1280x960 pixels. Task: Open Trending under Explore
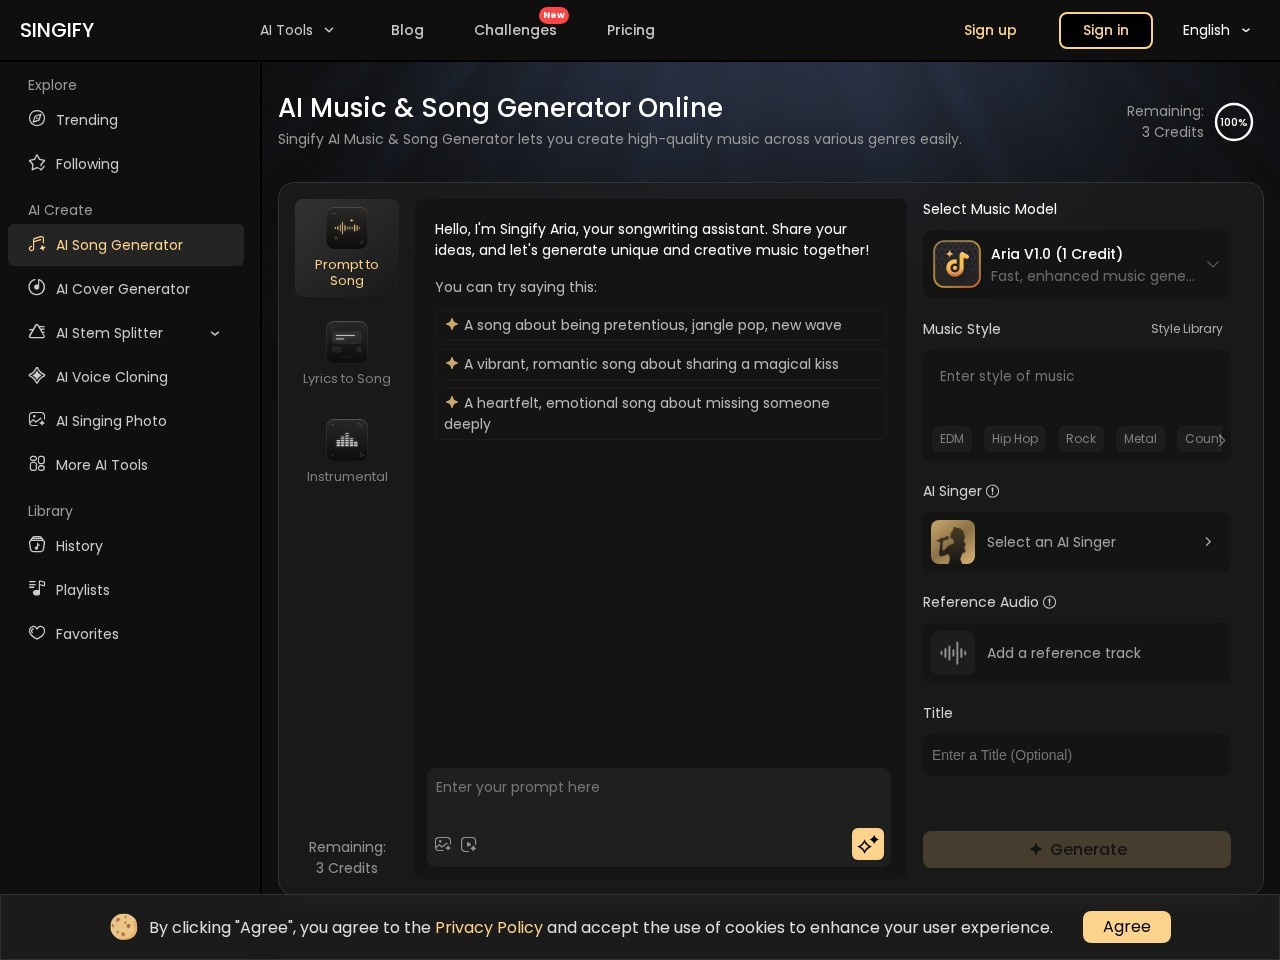coord(87,120)
